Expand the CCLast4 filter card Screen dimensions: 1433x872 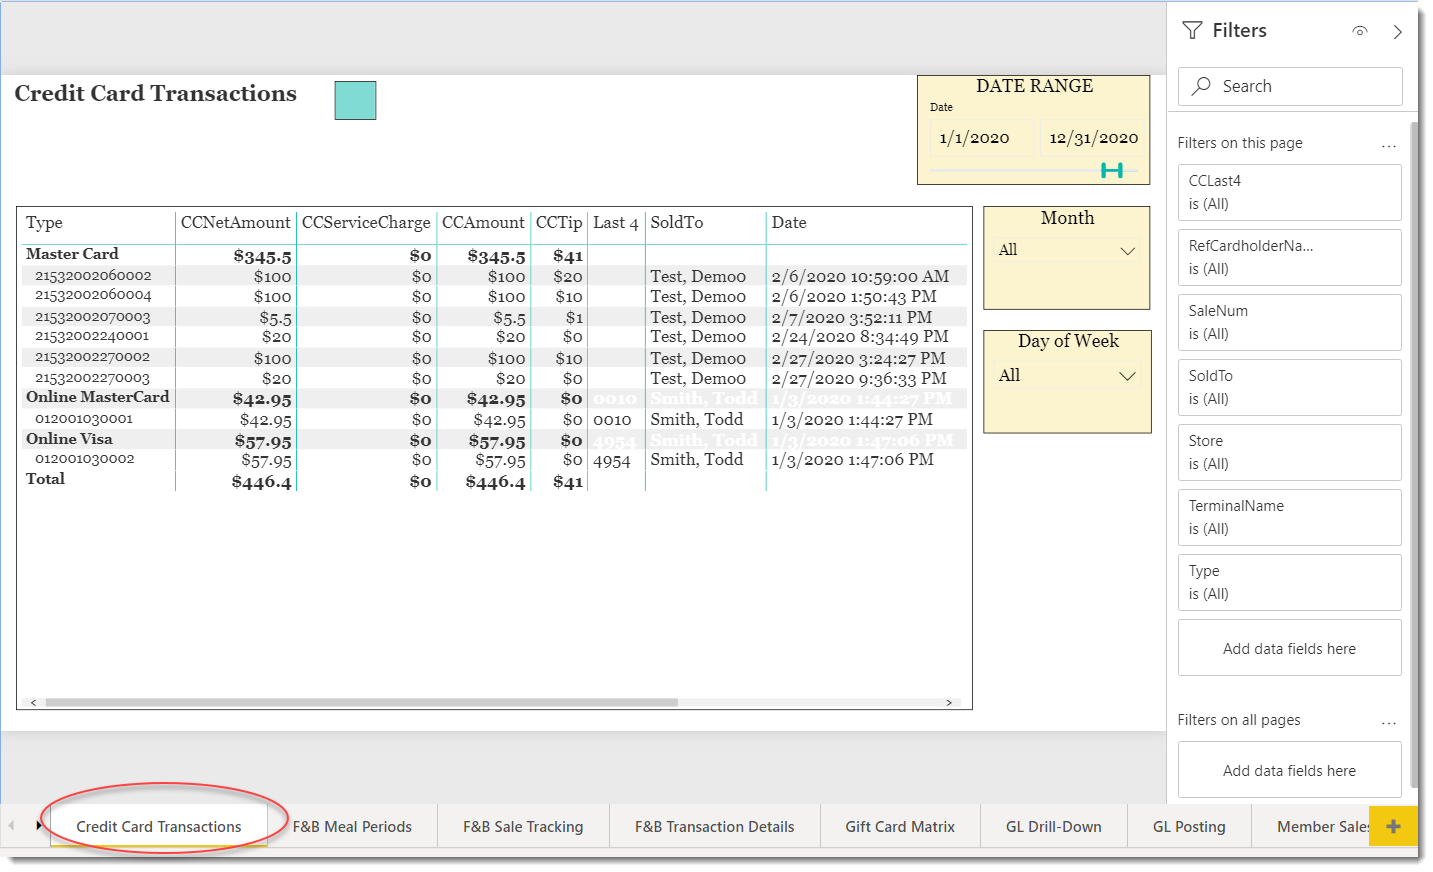1289,192
